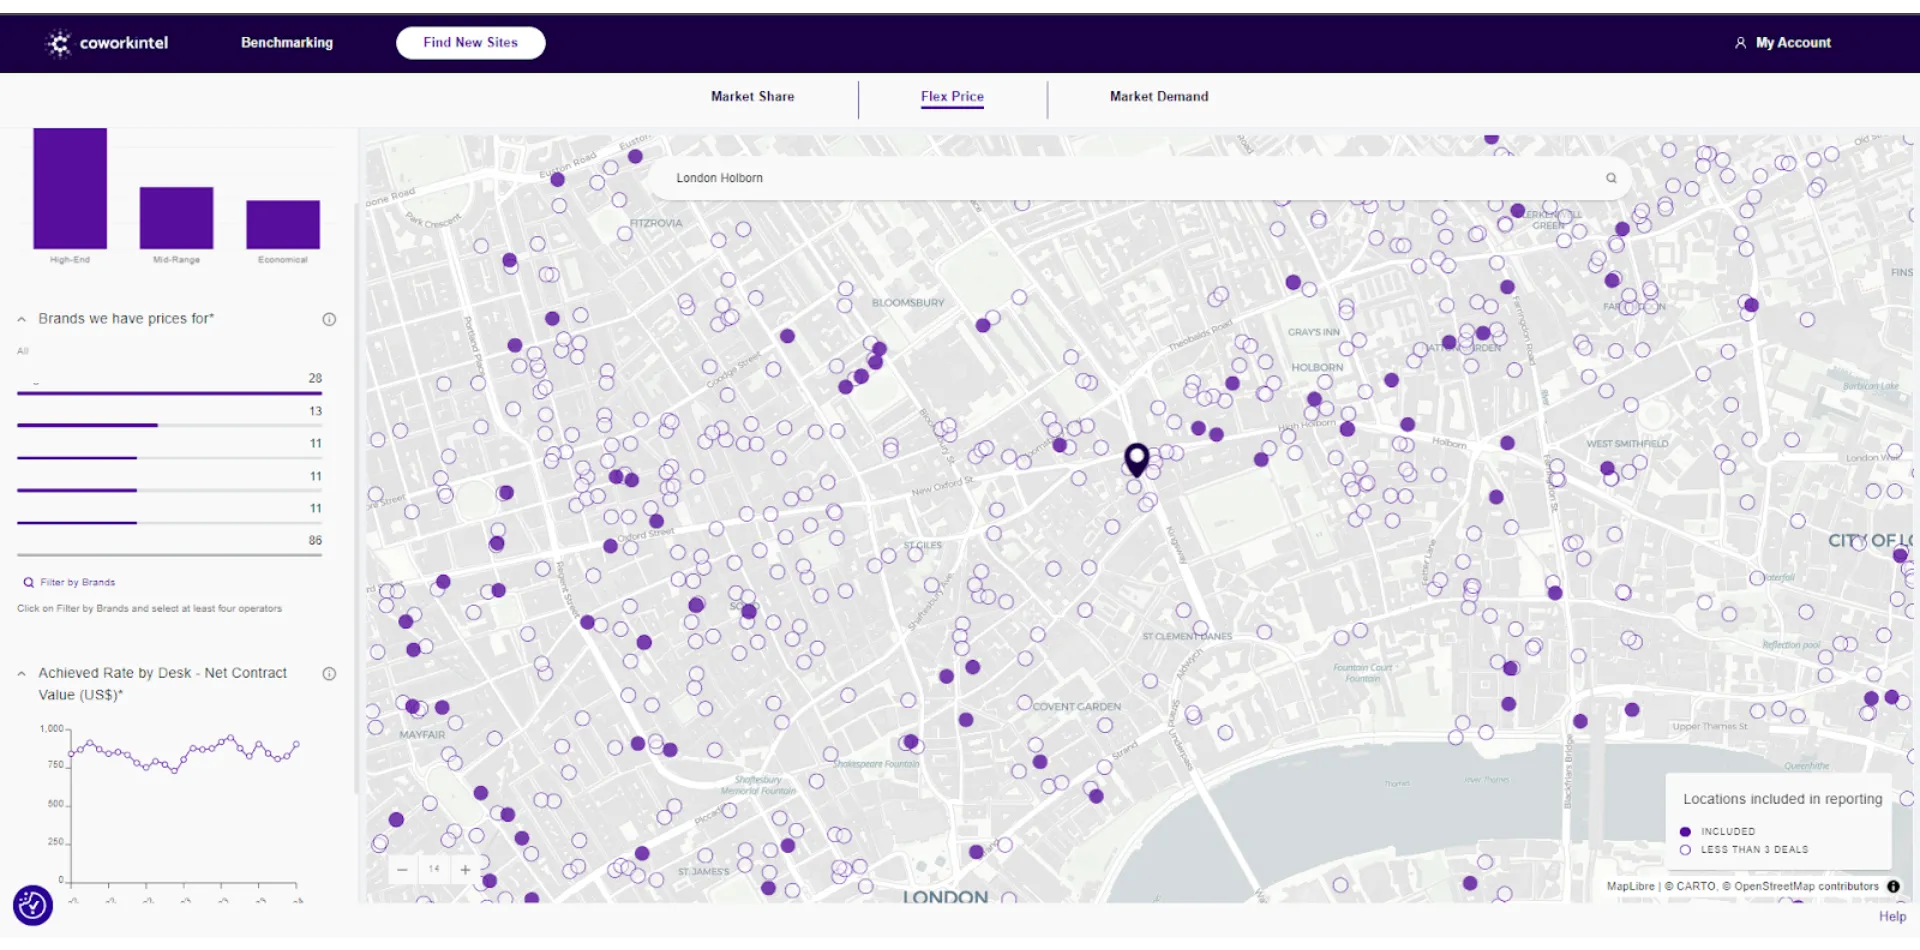This screenshot has height=950, width=1920.
Task: Open the accessibility widget in the bottom-left corner
Action: click(33, 905)
